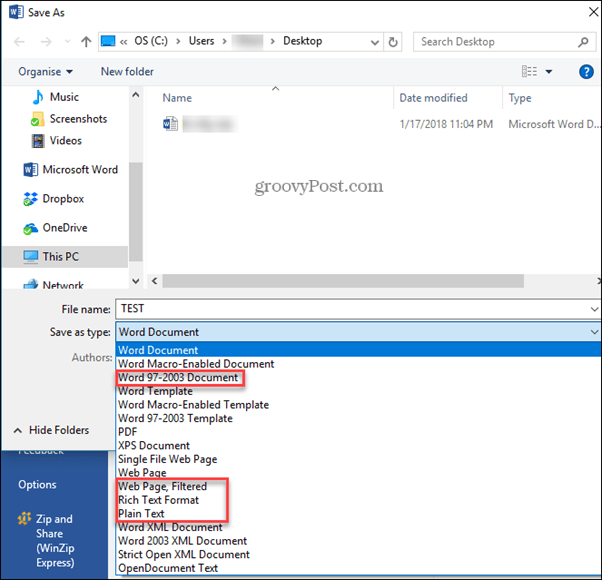
Task: Choose OpenDocument Text type
Action: click(168, 568)
